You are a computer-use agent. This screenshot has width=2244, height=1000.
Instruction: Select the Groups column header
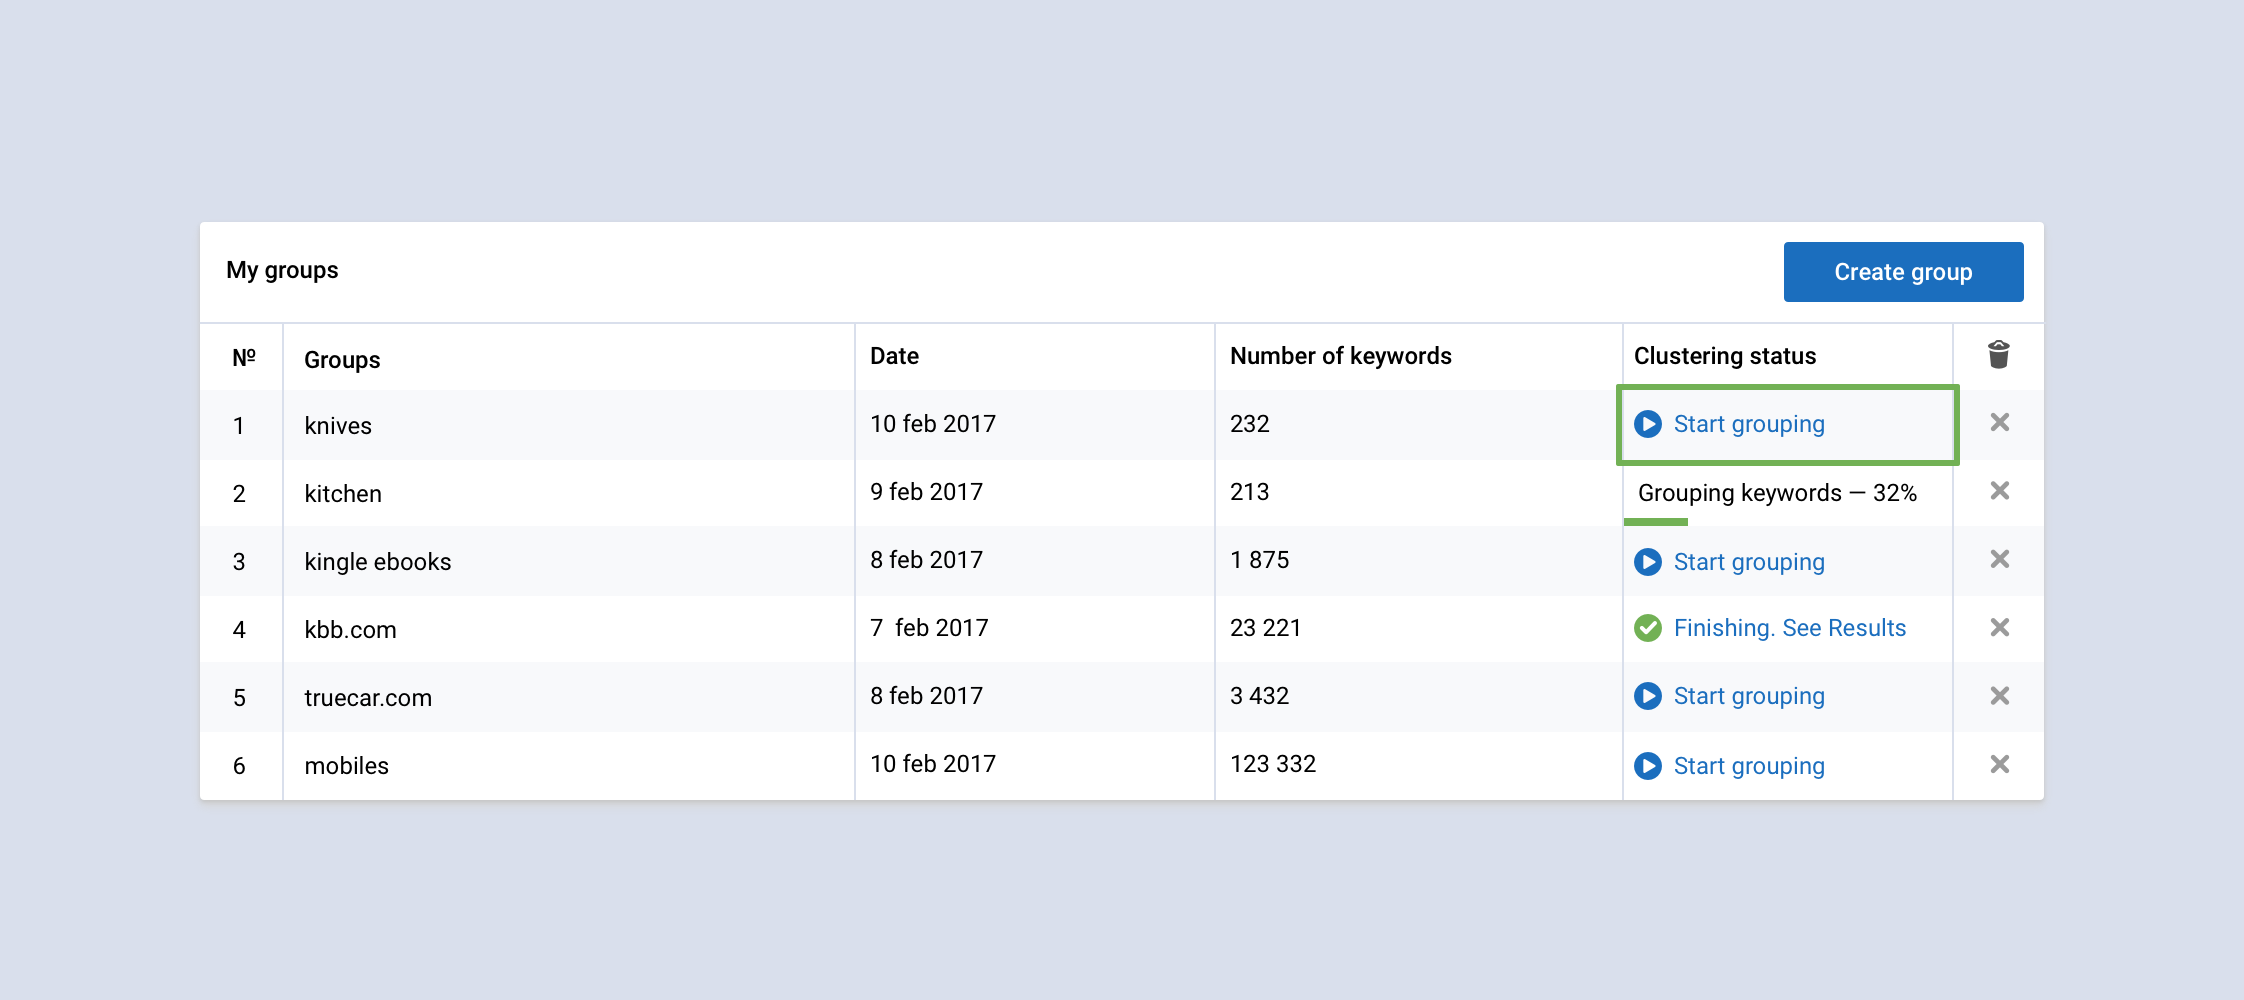(342, 360)
